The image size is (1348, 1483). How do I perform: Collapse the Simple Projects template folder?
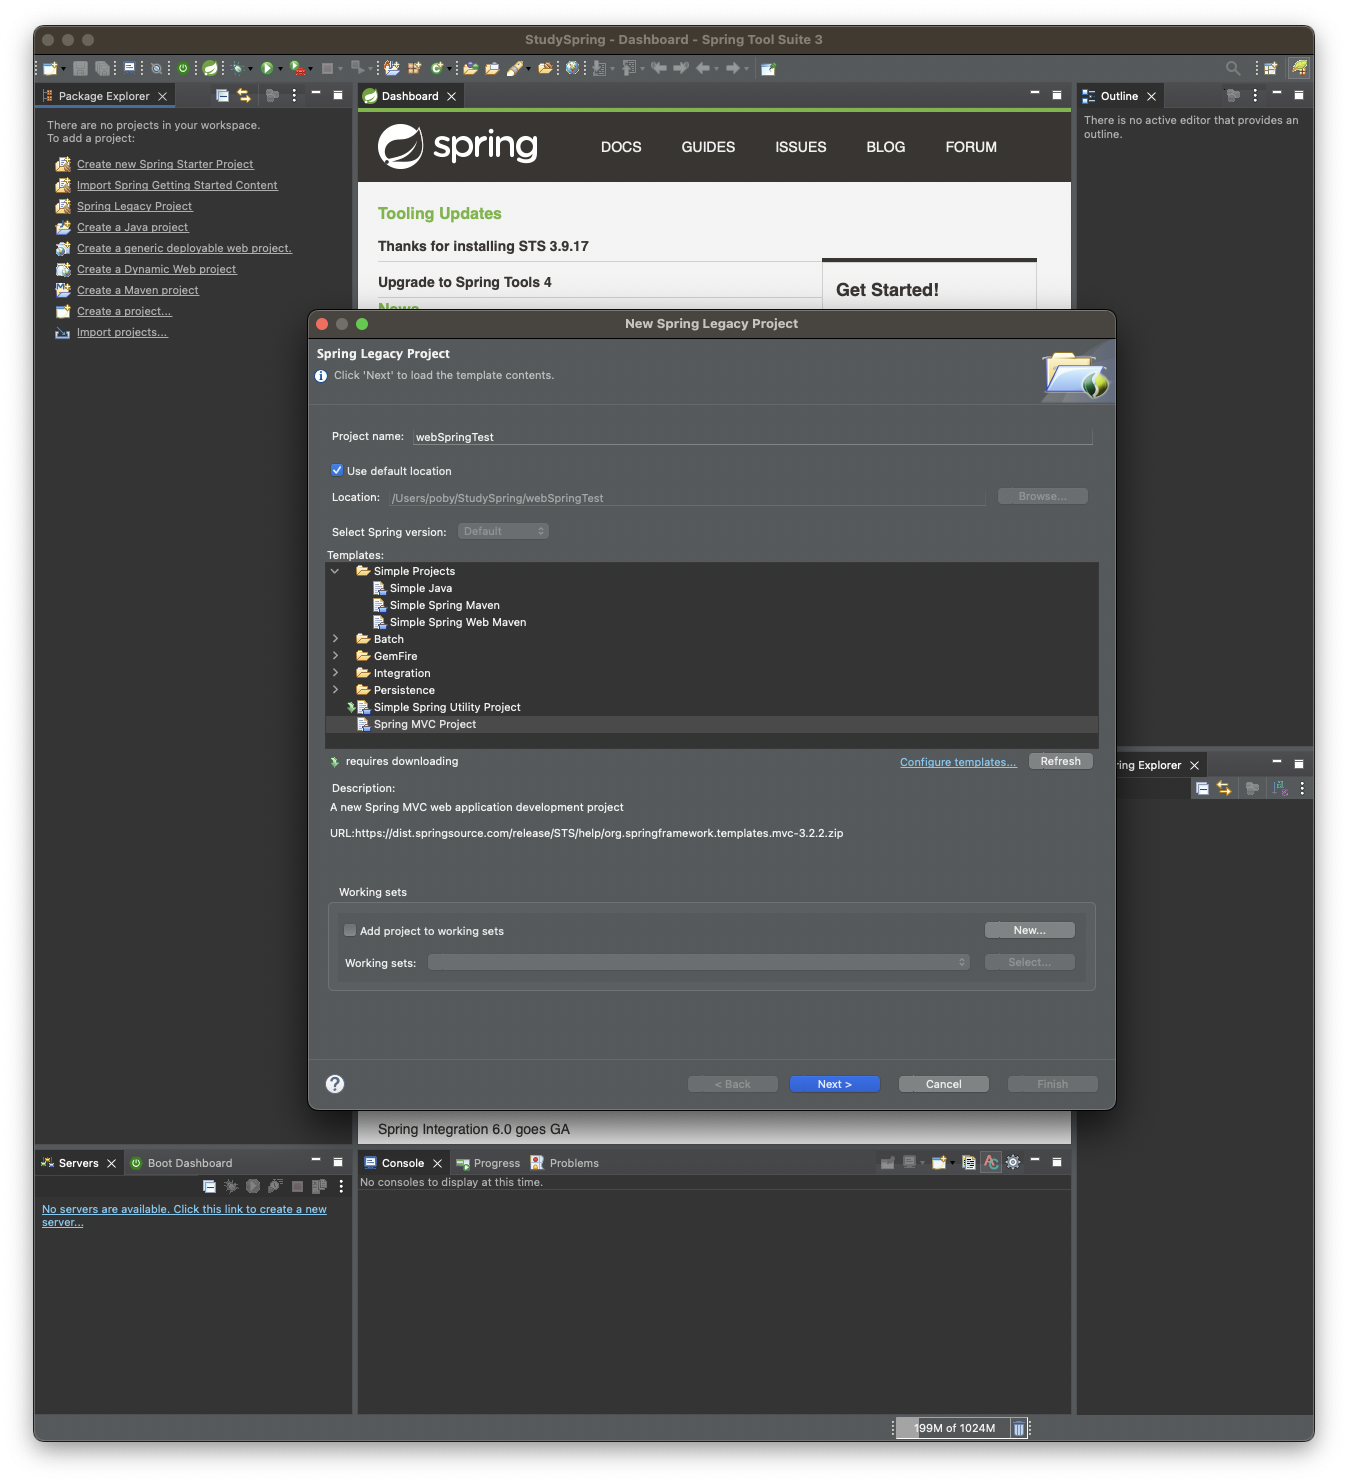[335, 571]
